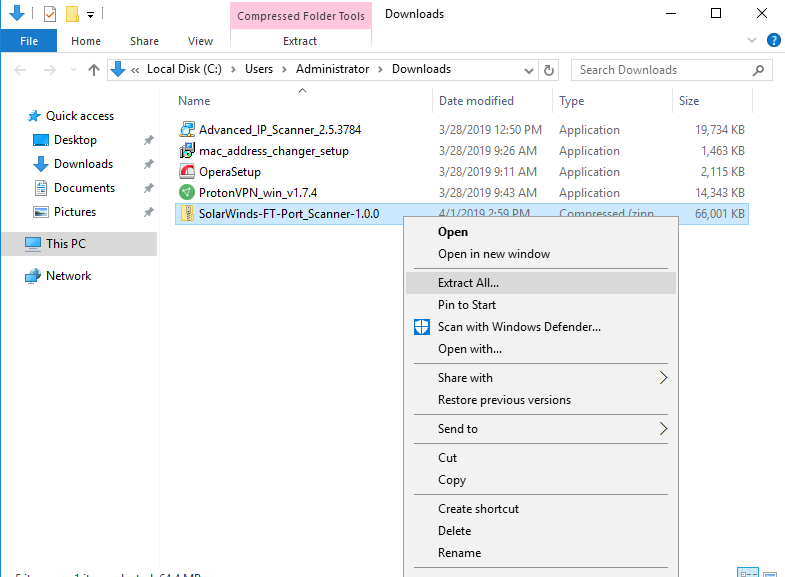Refresh the Downloads folder view
The height and width of the screenshot is (577, 785).
click(549, 70)
